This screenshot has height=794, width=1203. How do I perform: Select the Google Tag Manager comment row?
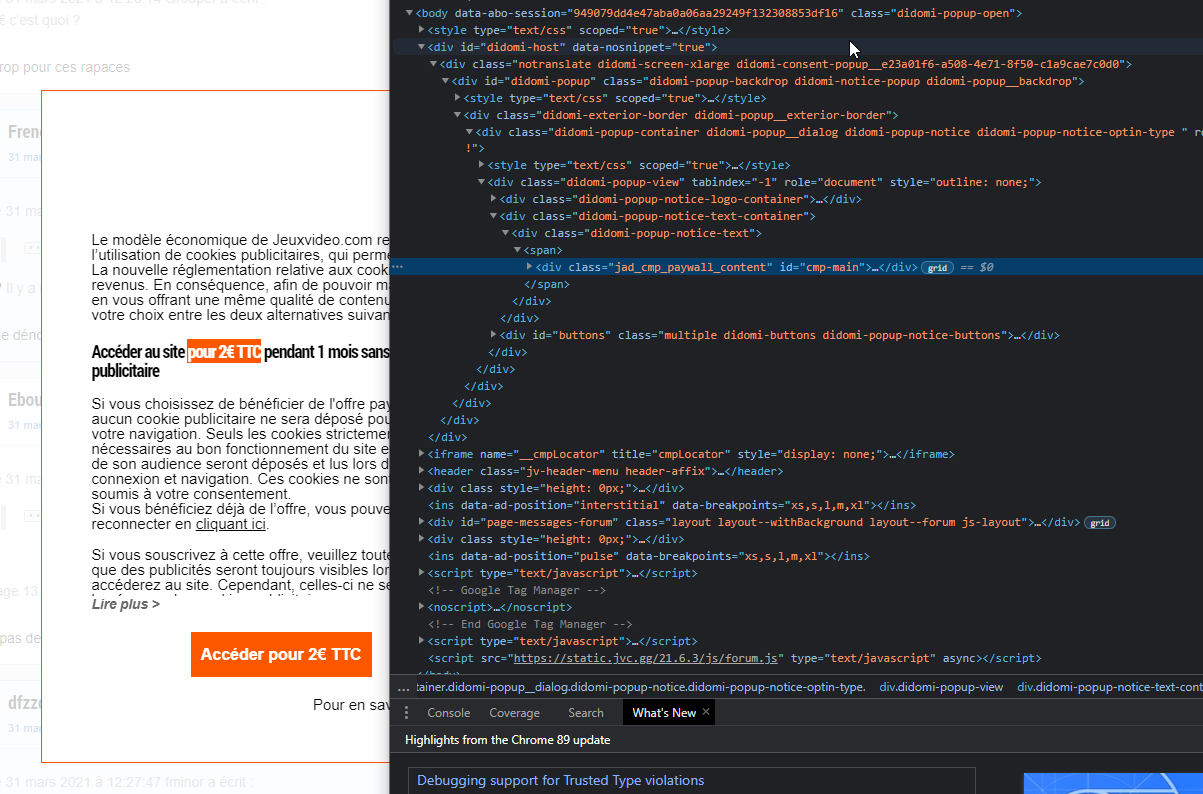coord(516,590)
